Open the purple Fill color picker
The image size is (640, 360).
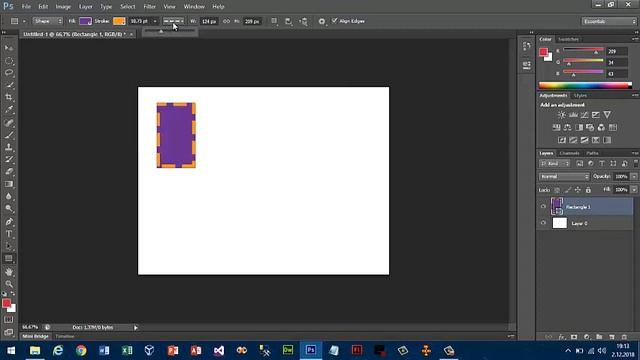coord(85,21)
